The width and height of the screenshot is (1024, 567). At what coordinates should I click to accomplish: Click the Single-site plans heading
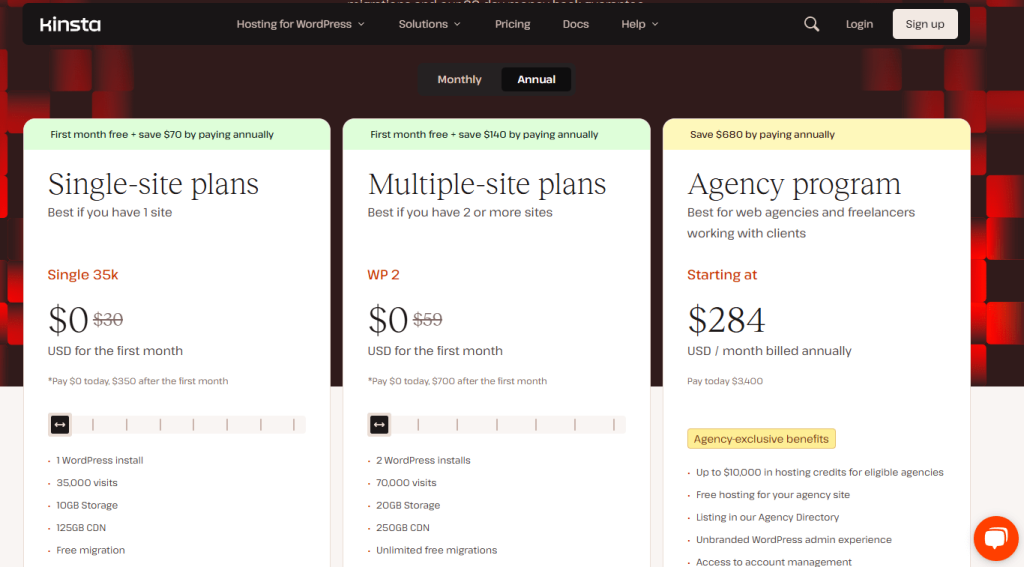point(153,184)
